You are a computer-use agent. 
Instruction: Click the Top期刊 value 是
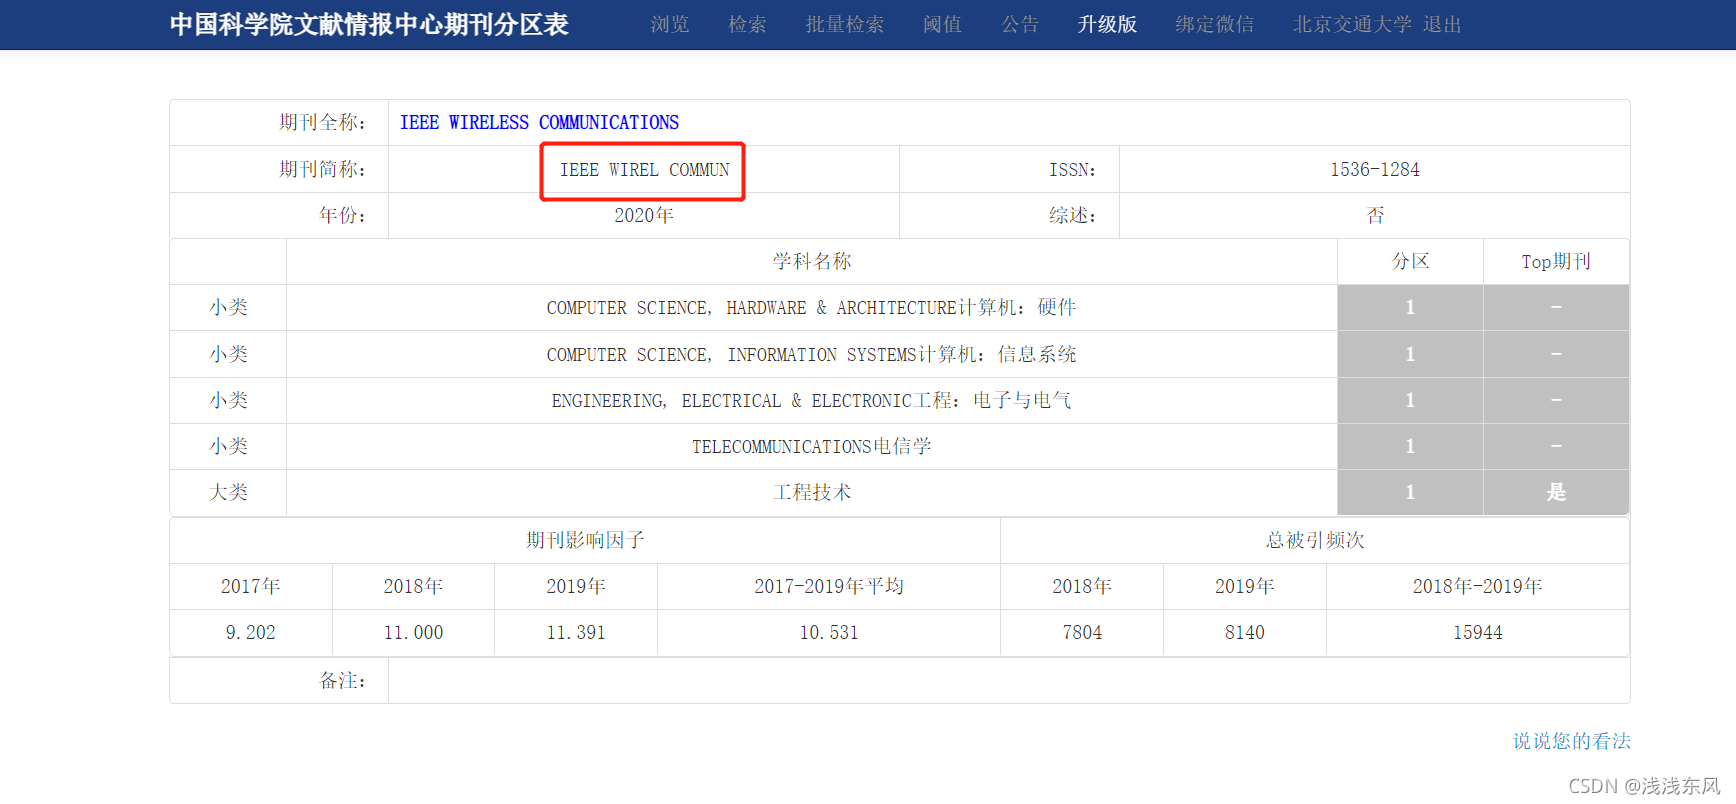tap(1556, 492)
